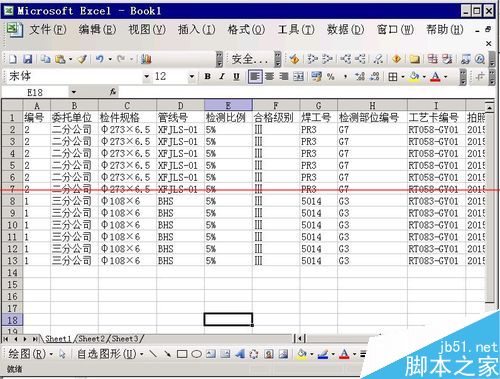Screen dimensions: 500x379
Task: Insert clip art from drawing toolbar
Action: (269, 354)
